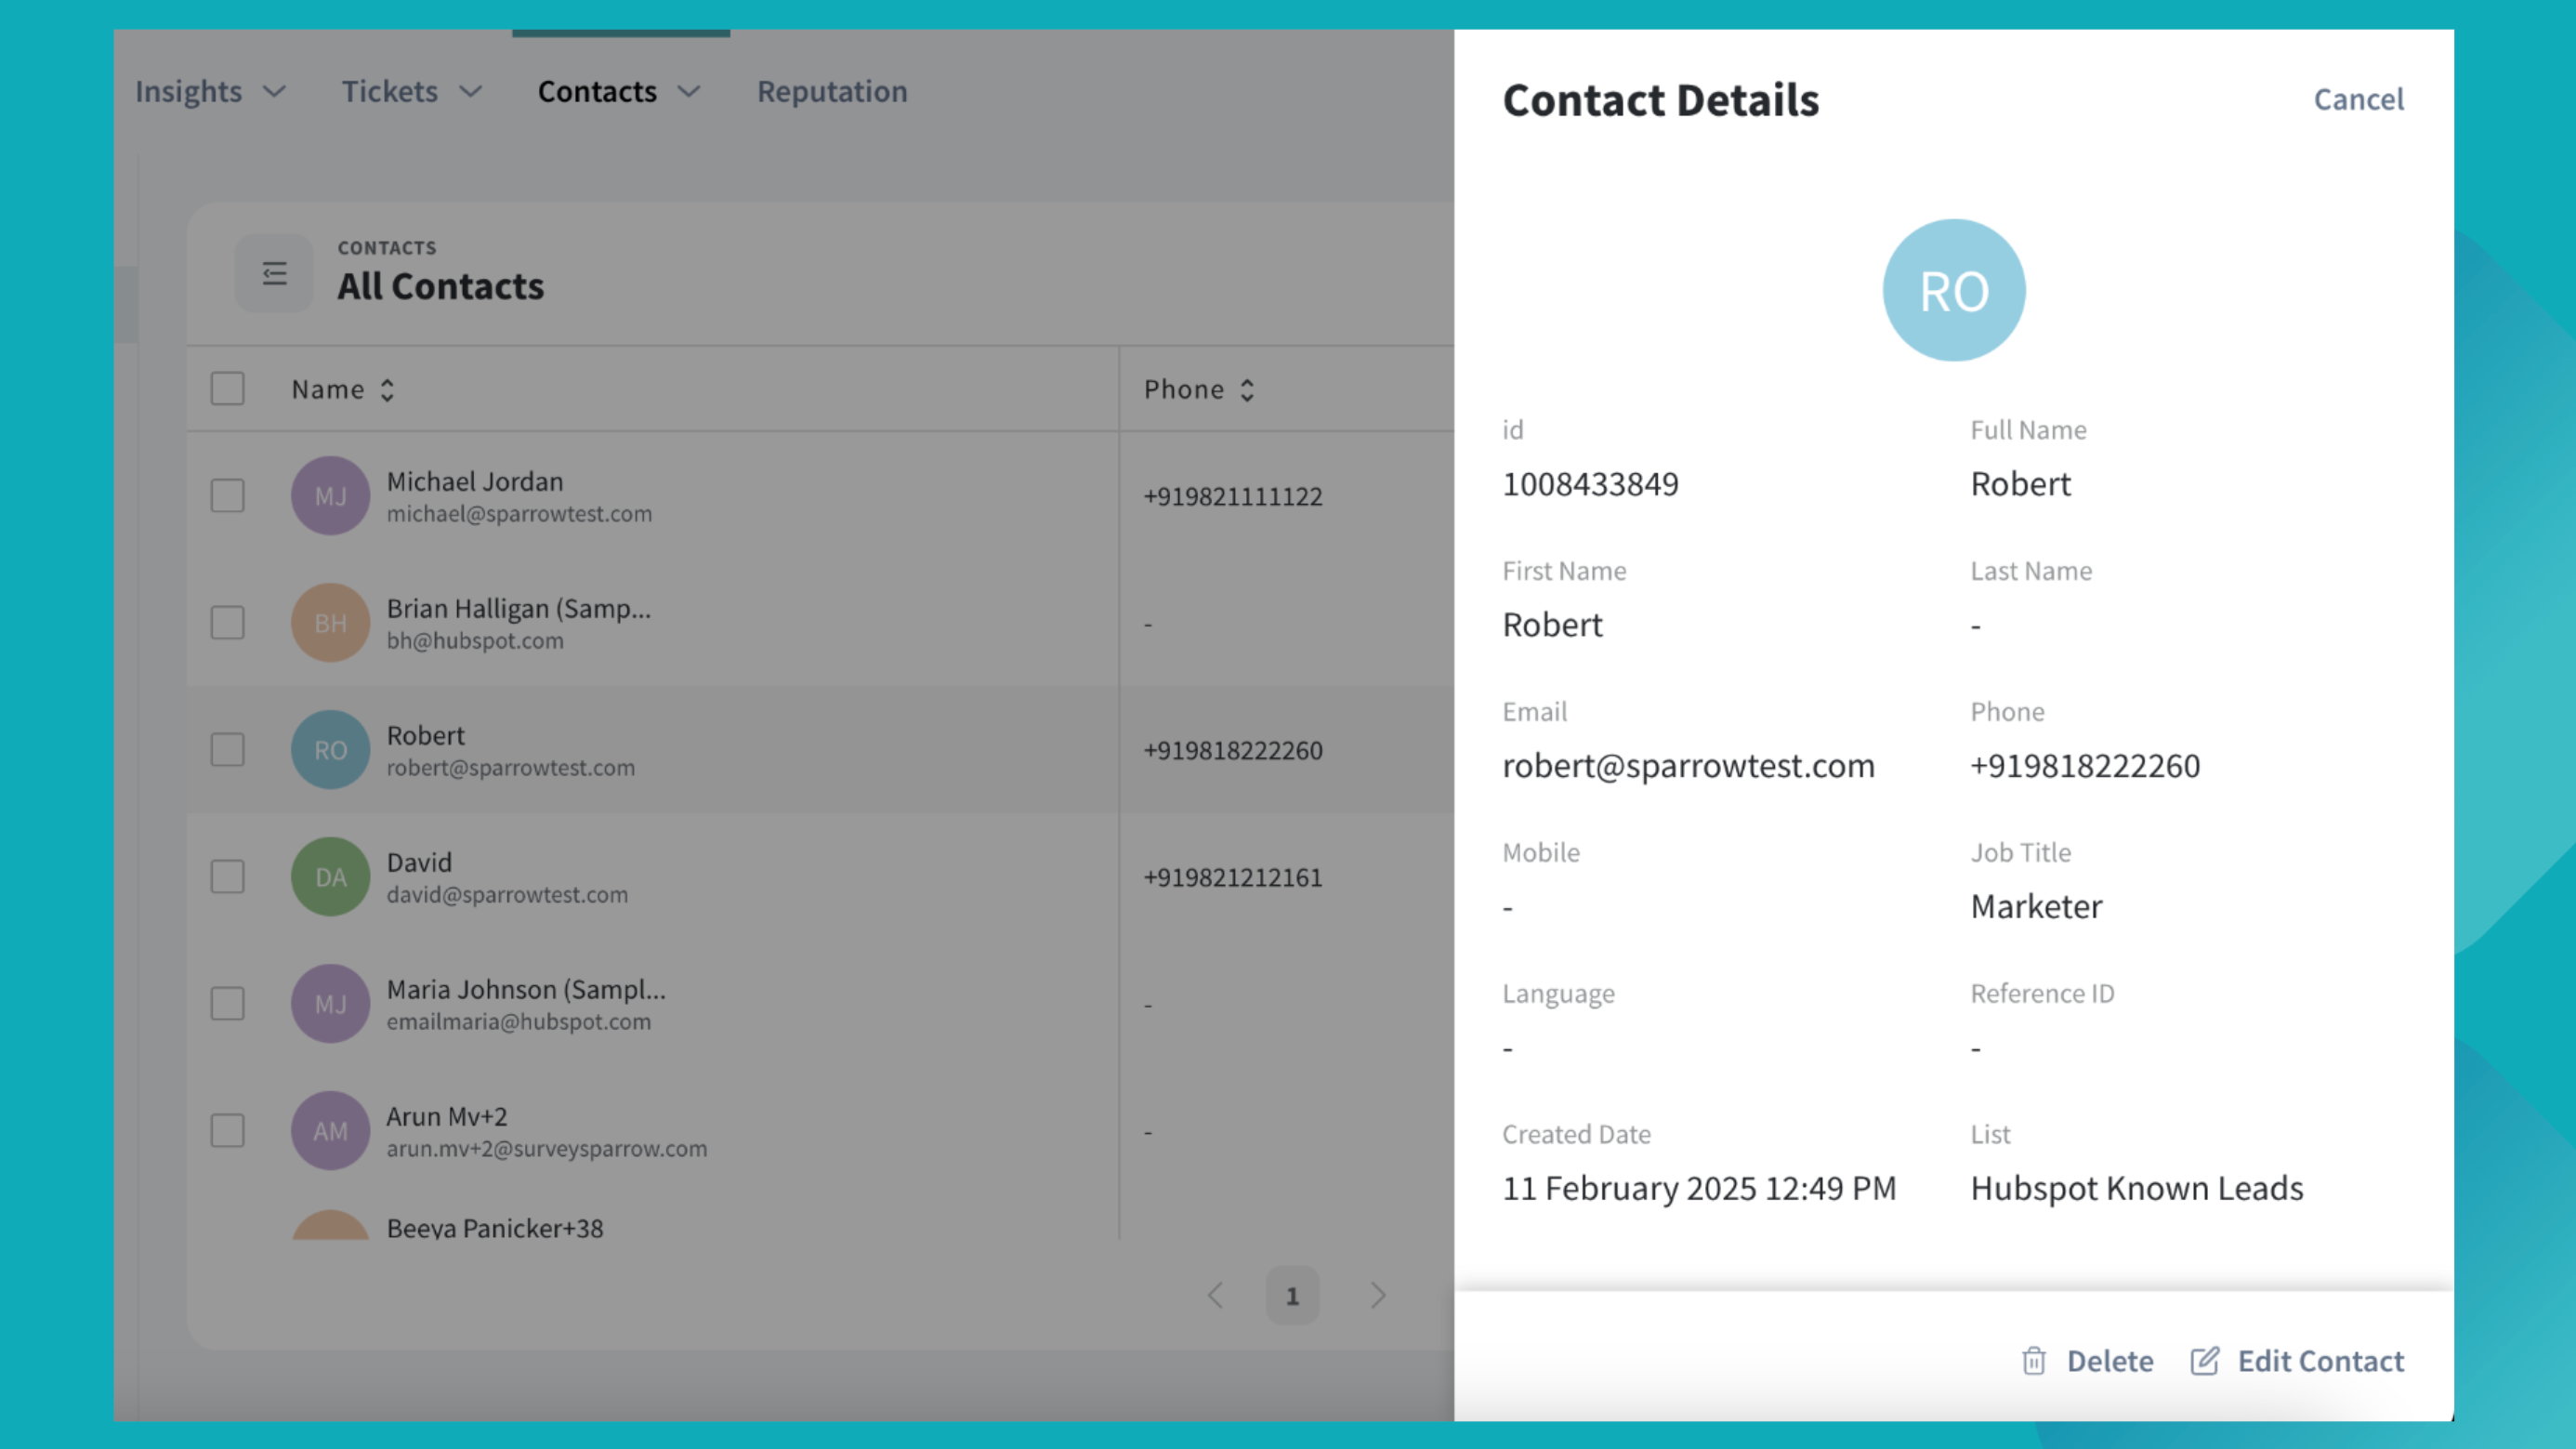Expand the Insights dropdown menu
Screen dimensions: 2576x1449
210,92
